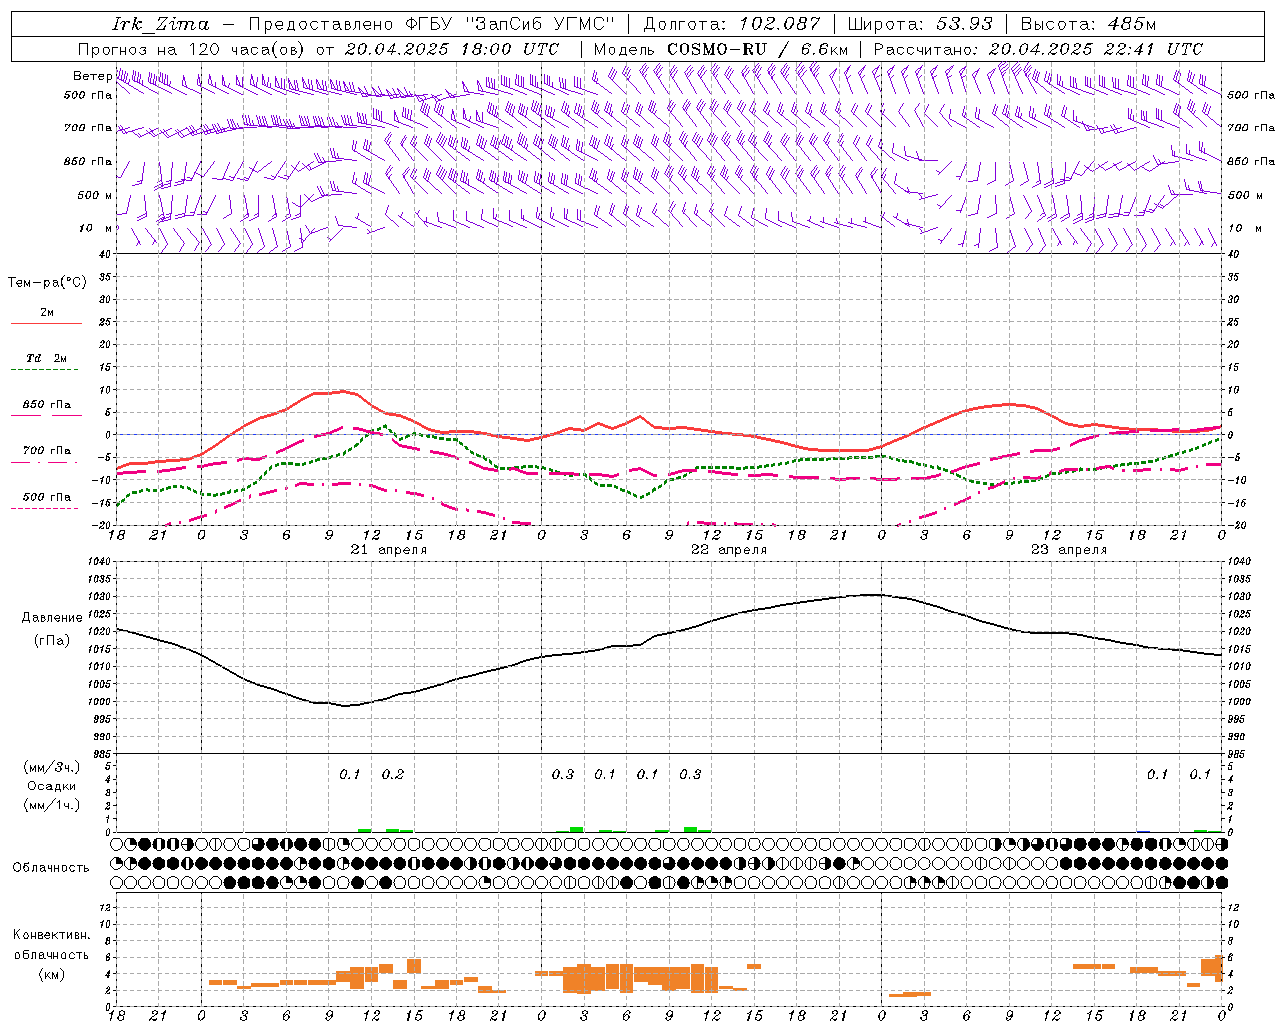Select the '22 апреля' date label

tap(728, 550)
